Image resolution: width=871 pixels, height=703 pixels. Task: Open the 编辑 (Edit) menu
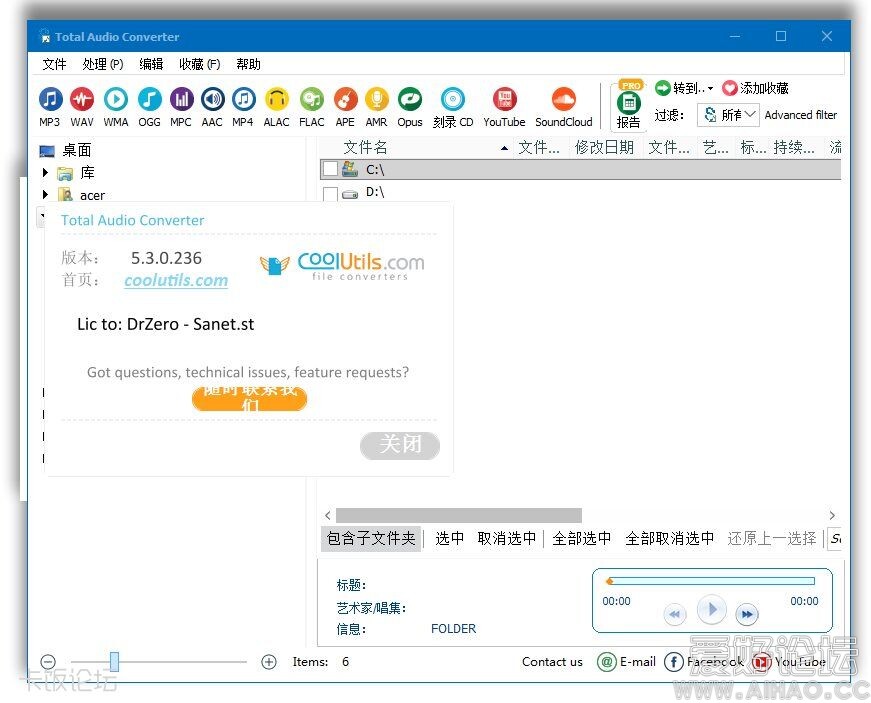tap(151, 64)
